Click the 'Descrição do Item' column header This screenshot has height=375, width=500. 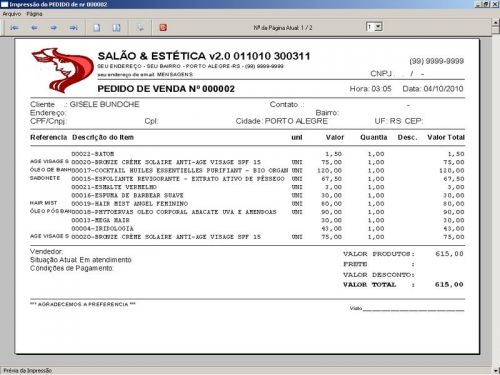103,137
